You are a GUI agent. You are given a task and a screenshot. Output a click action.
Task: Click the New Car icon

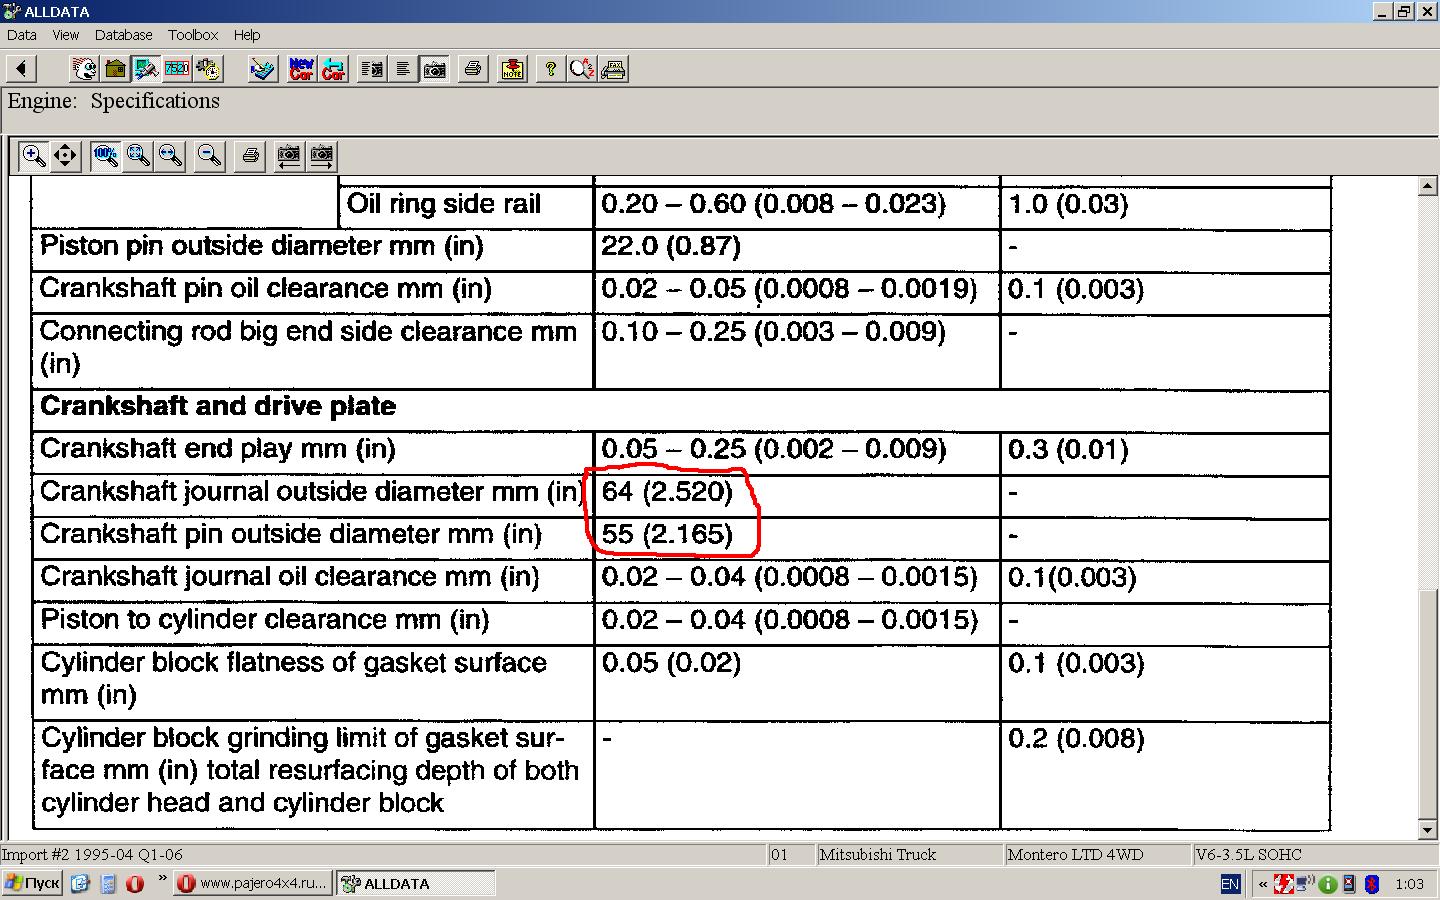(x=301, y=69)
